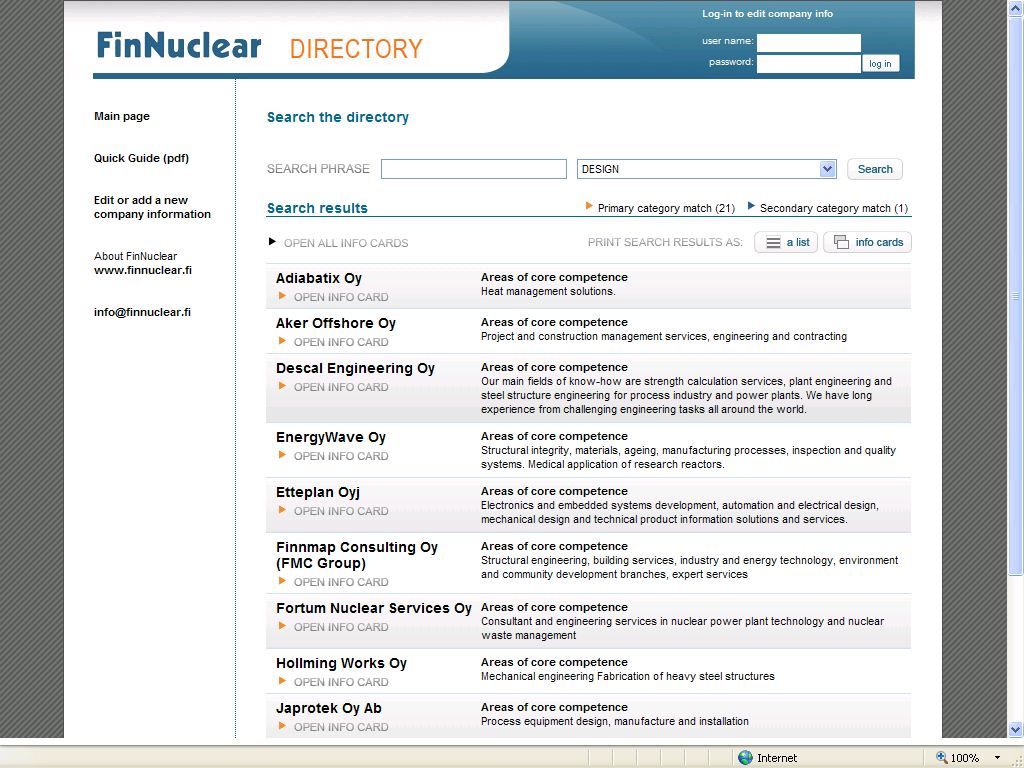Click blue arrow beside Secondary category match

[751, 206]
